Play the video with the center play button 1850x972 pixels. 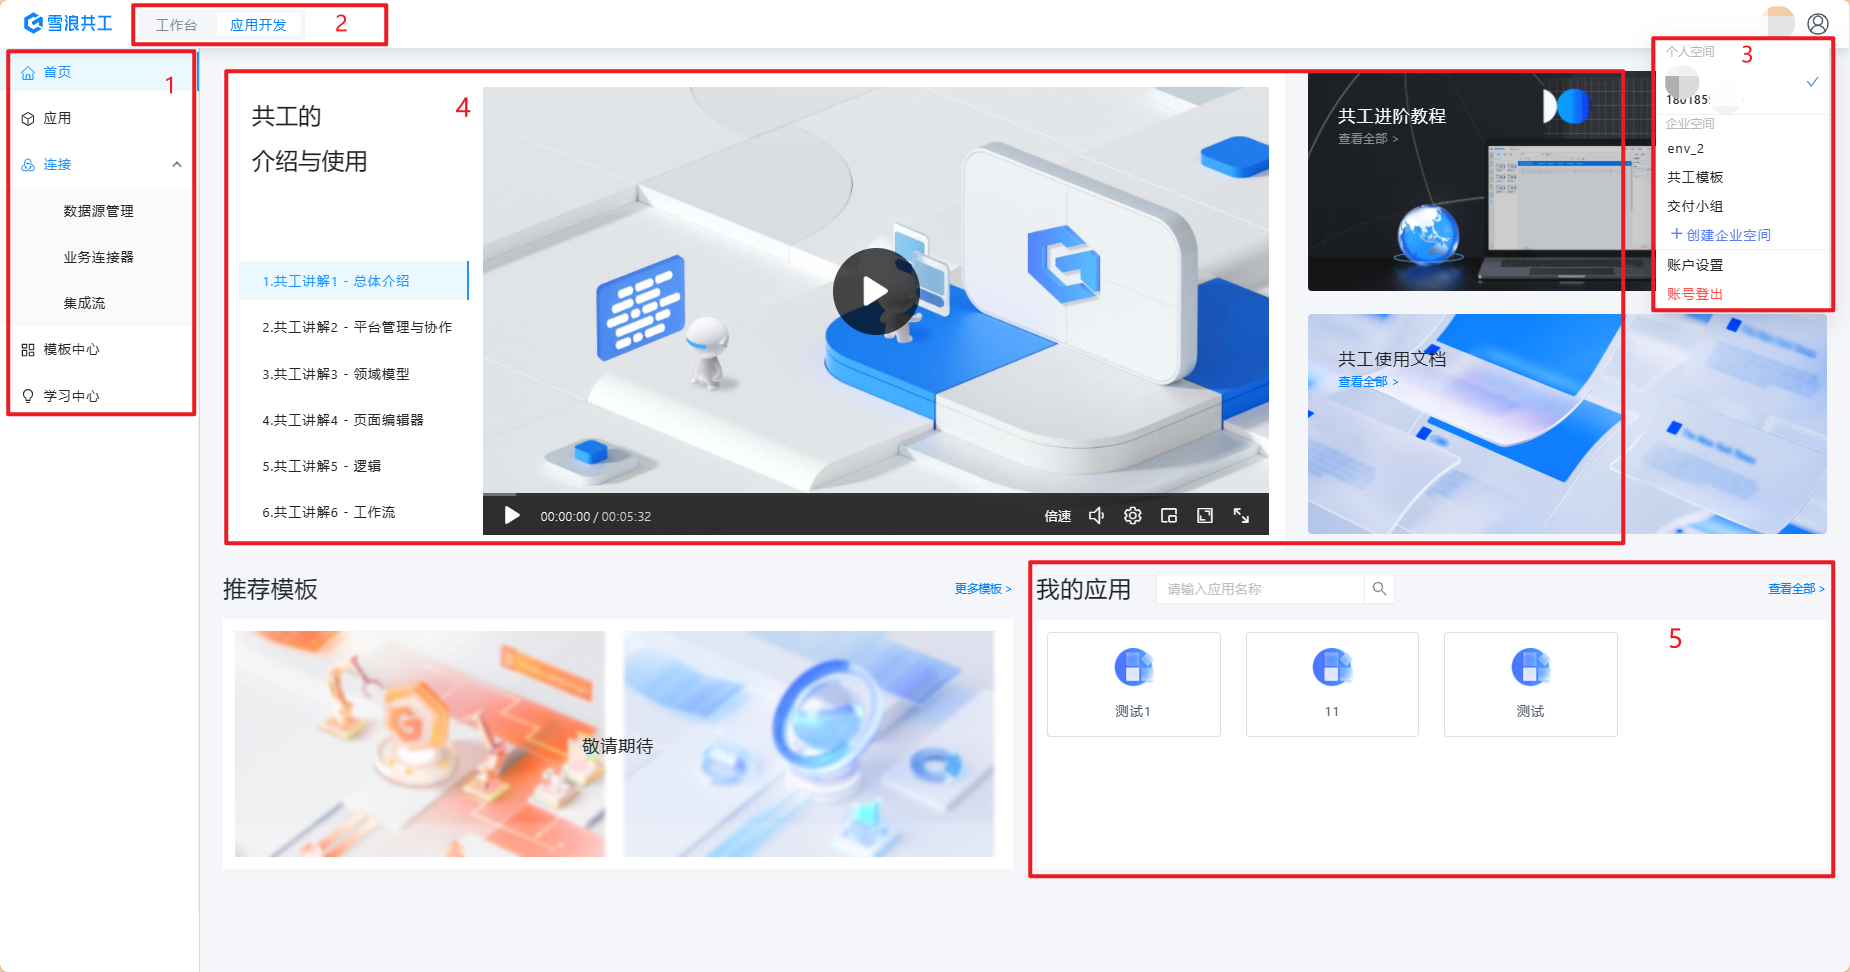pyautogui.click(x=876, y=291)
